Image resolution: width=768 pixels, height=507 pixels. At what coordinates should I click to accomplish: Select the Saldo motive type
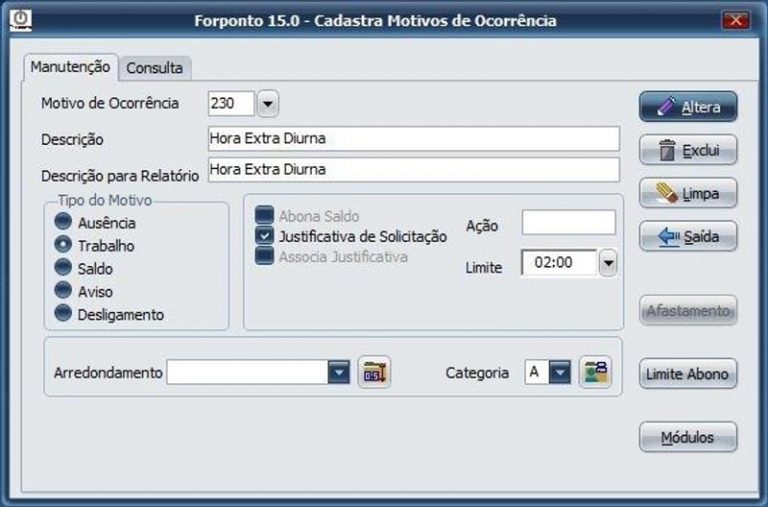(x=64, y=268)
